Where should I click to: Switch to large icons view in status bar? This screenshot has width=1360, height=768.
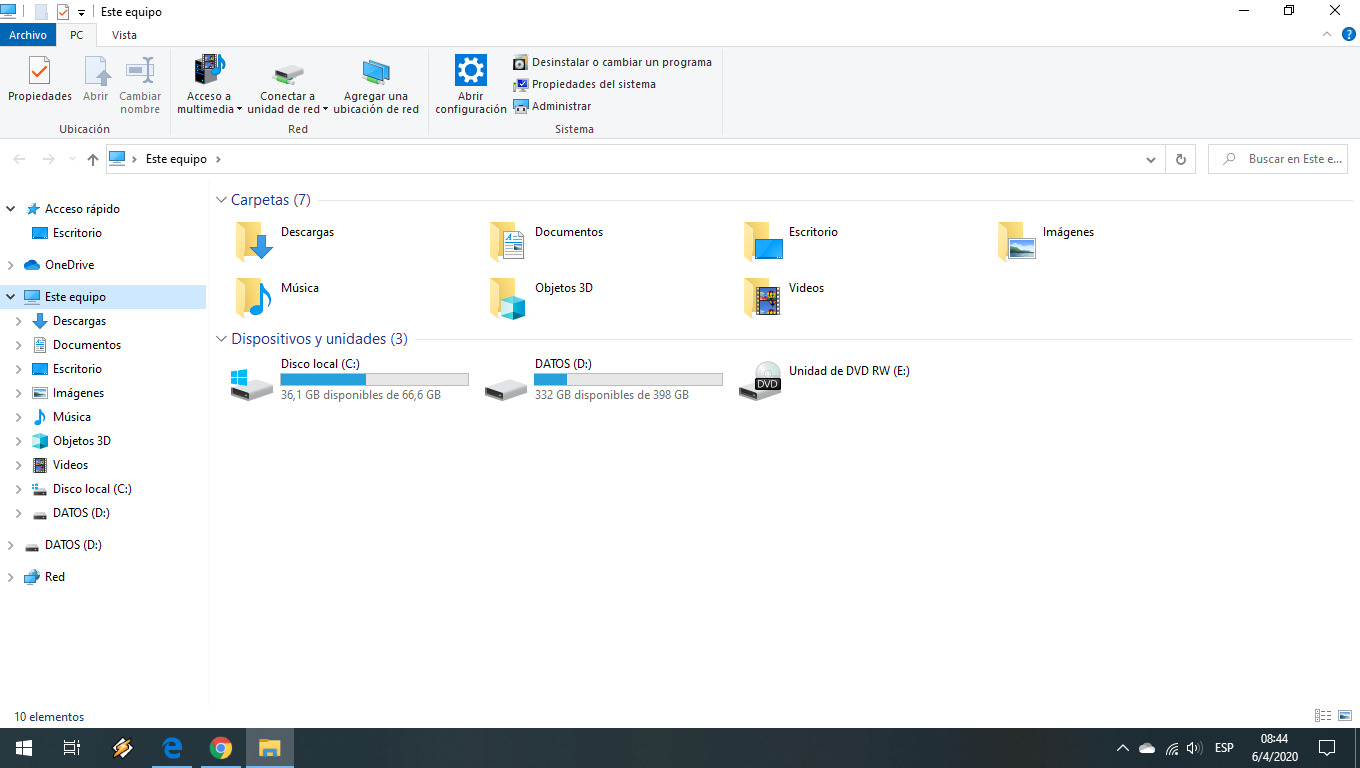point(1345,716)
